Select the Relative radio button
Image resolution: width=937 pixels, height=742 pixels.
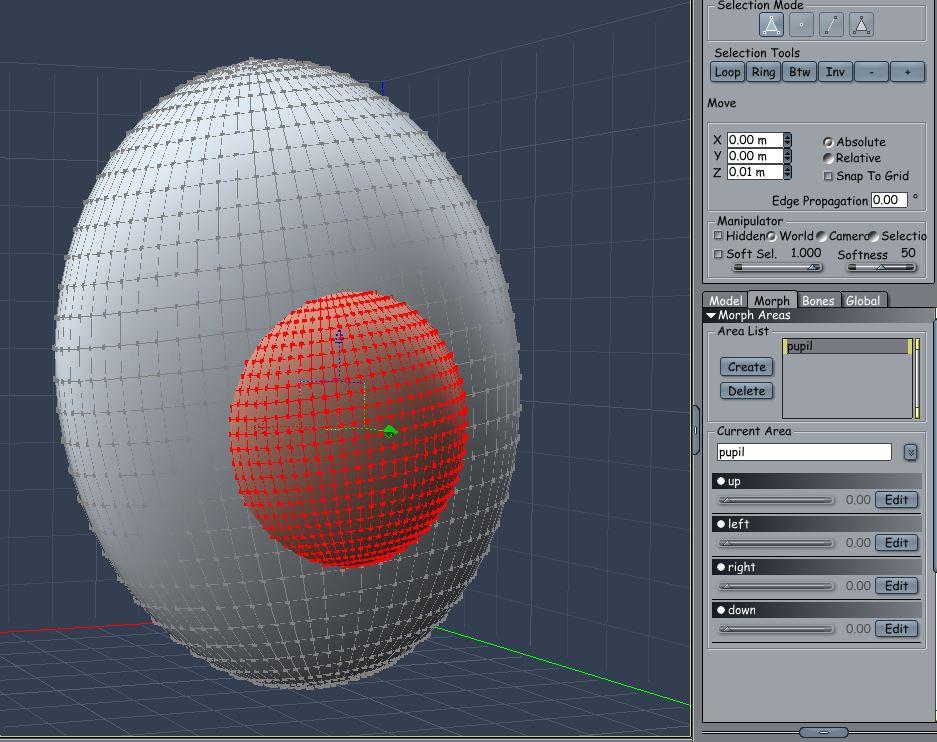tap(828, 158)
